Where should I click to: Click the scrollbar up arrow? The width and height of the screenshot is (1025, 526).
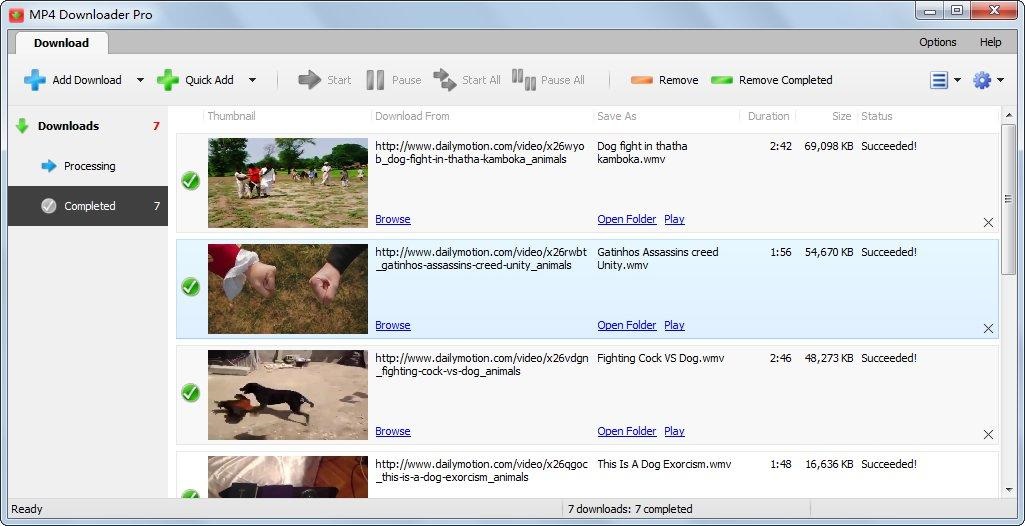(x=1009, y=116)
